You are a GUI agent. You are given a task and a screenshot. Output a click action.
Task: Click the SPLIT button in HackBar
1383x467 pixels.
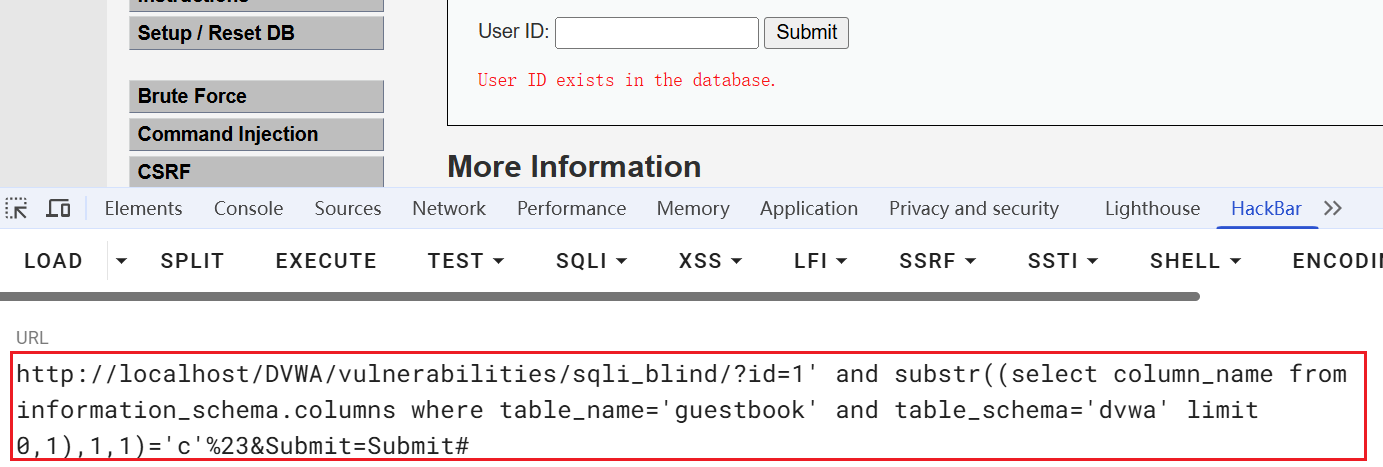[192, 261]
